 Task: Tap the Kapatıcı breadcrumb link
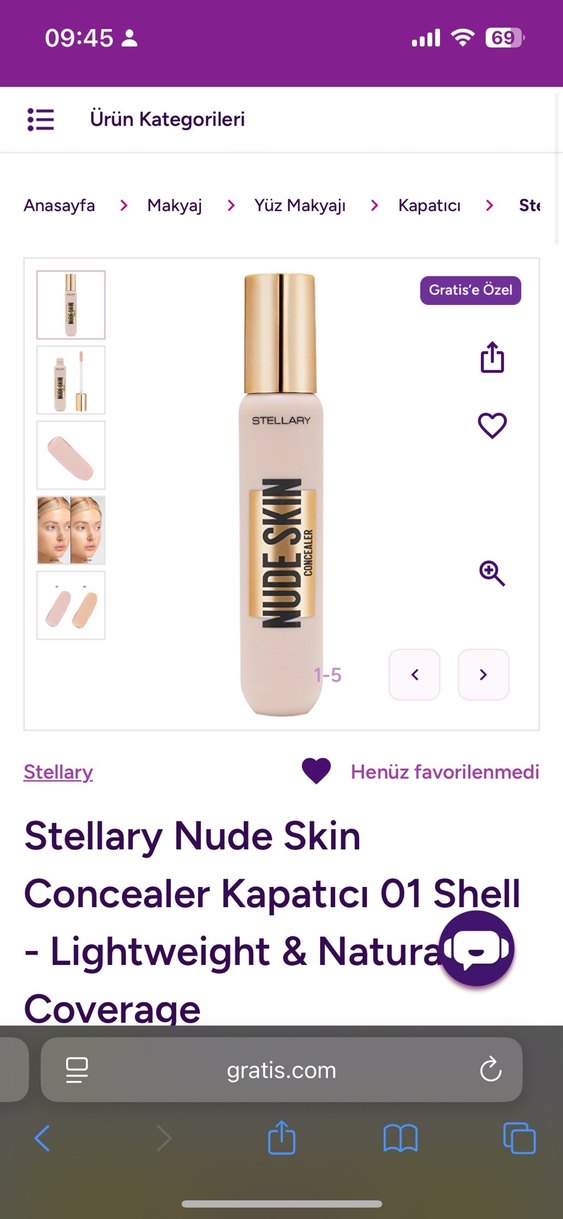(429, 205)
